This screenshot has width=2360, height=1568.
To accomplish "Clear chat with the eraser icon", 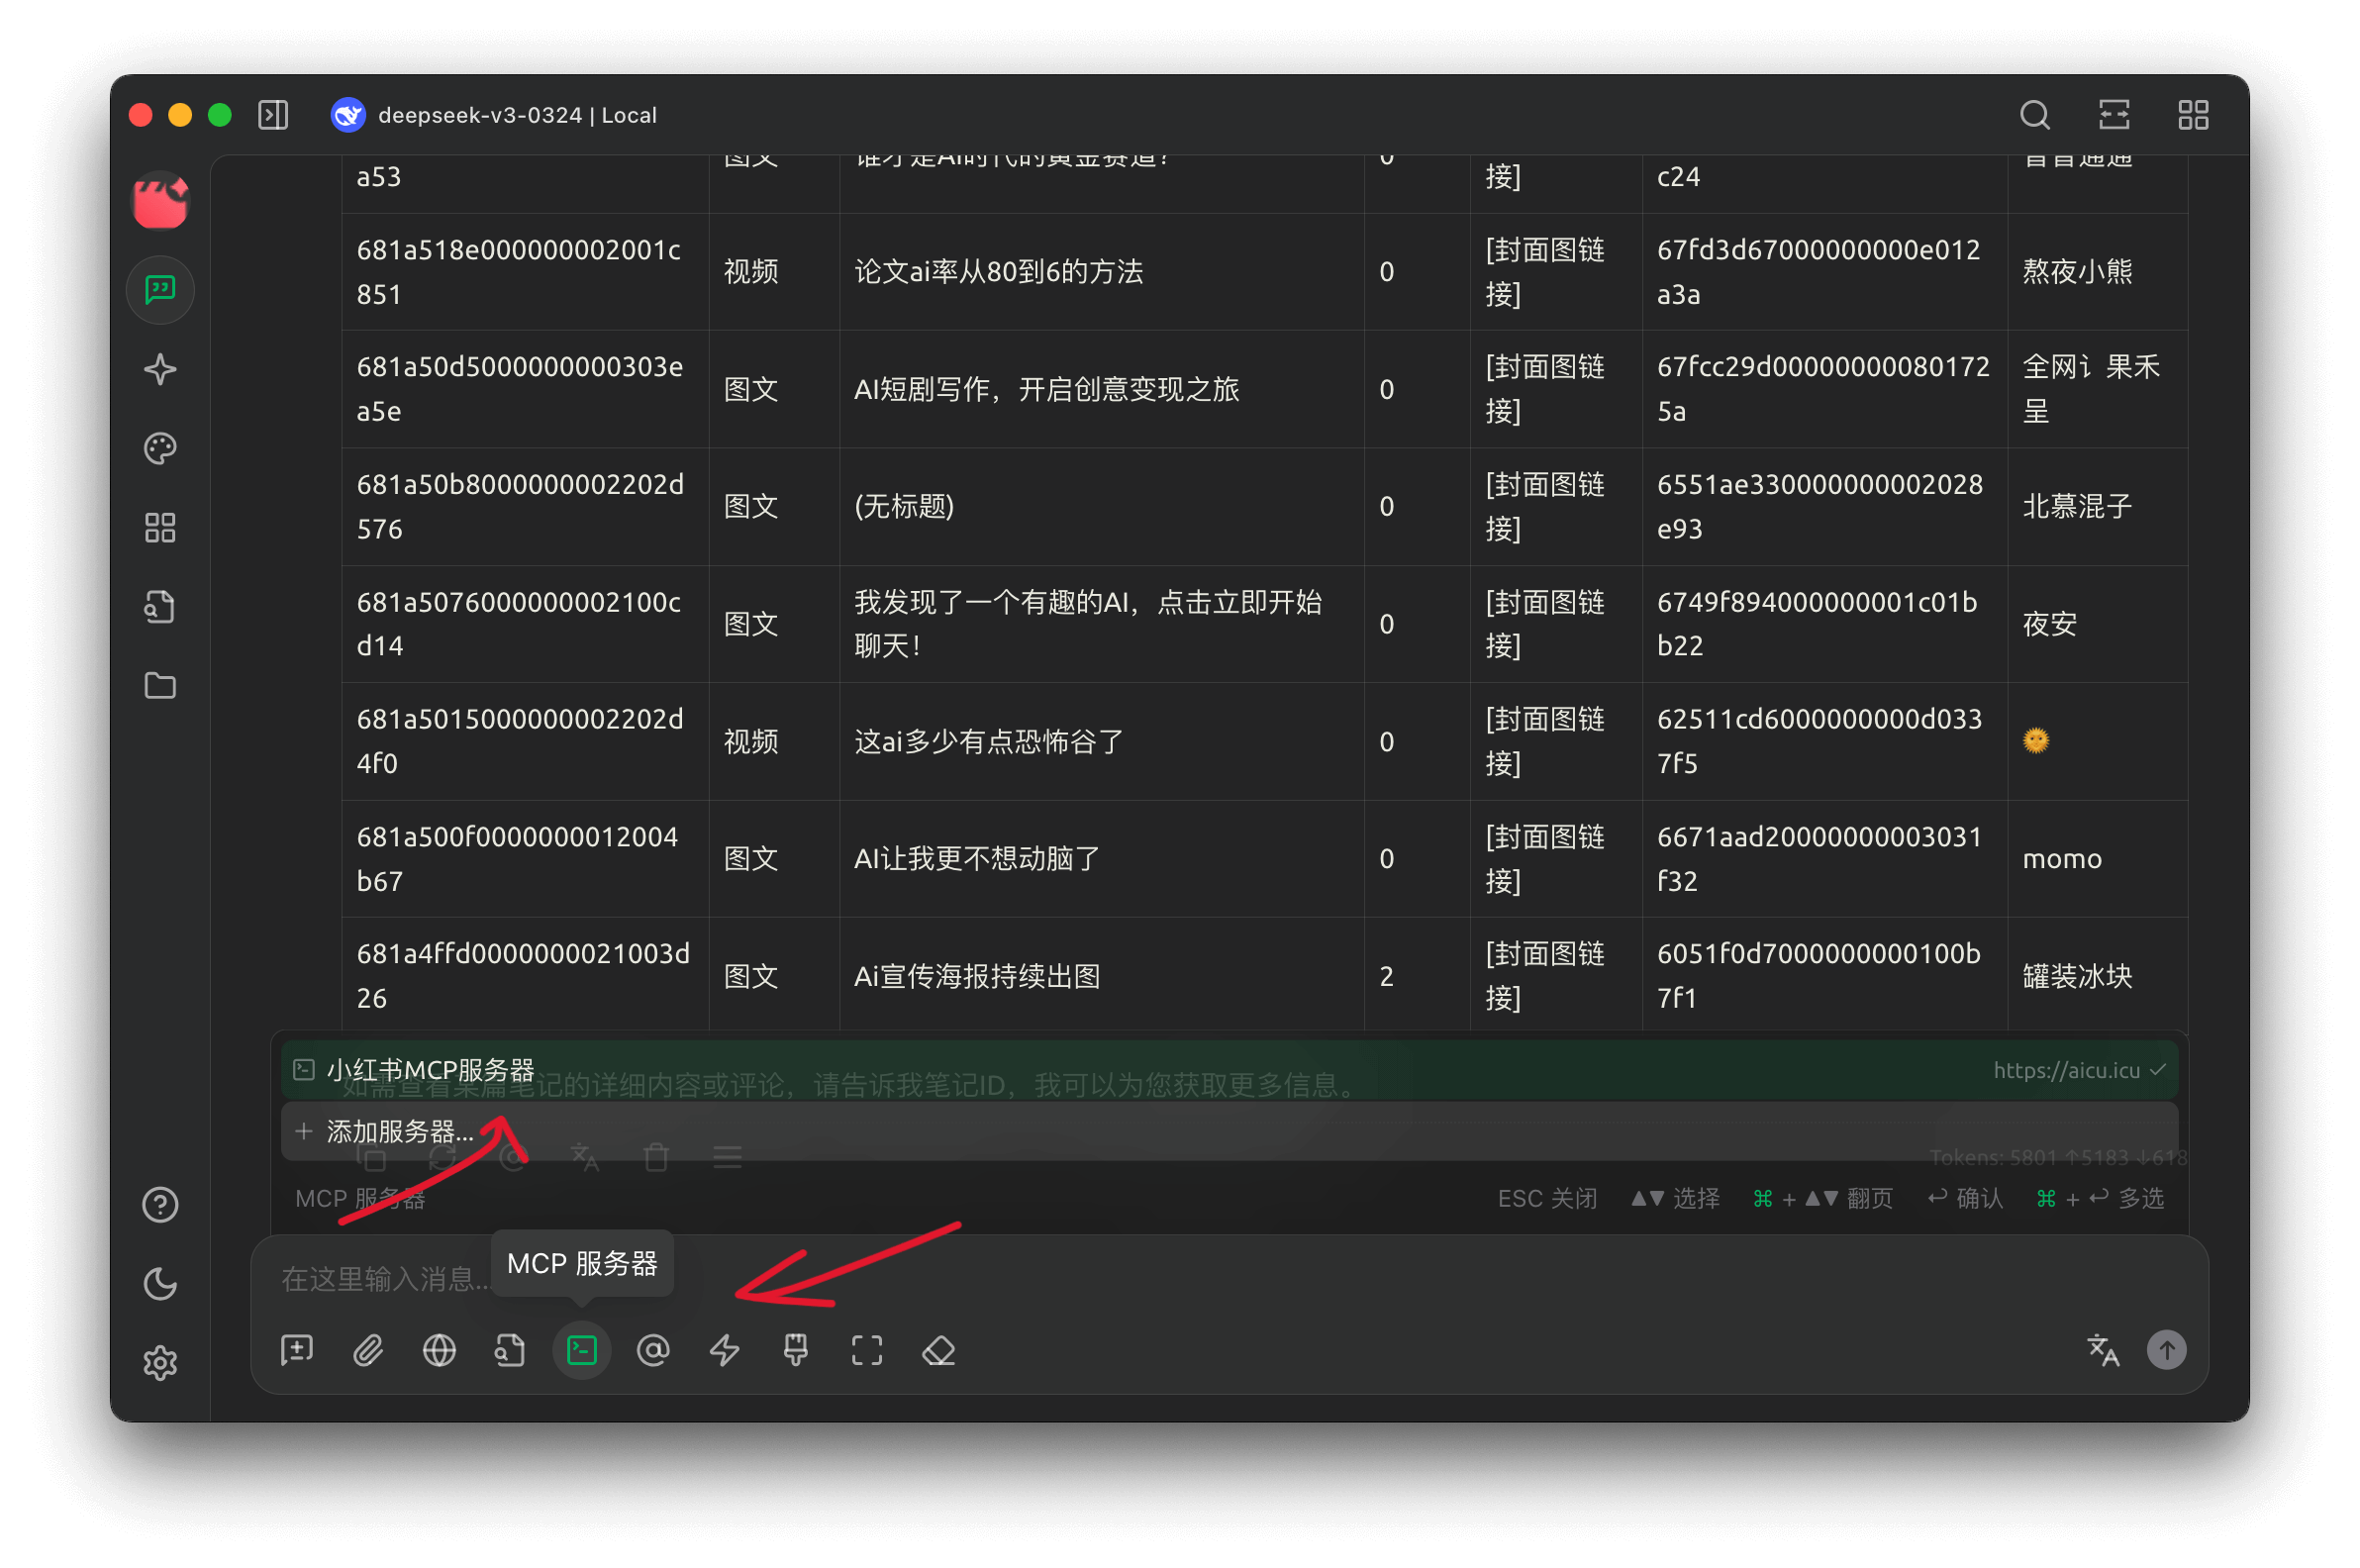I will pyautogui.click(x=938, y=1350).
